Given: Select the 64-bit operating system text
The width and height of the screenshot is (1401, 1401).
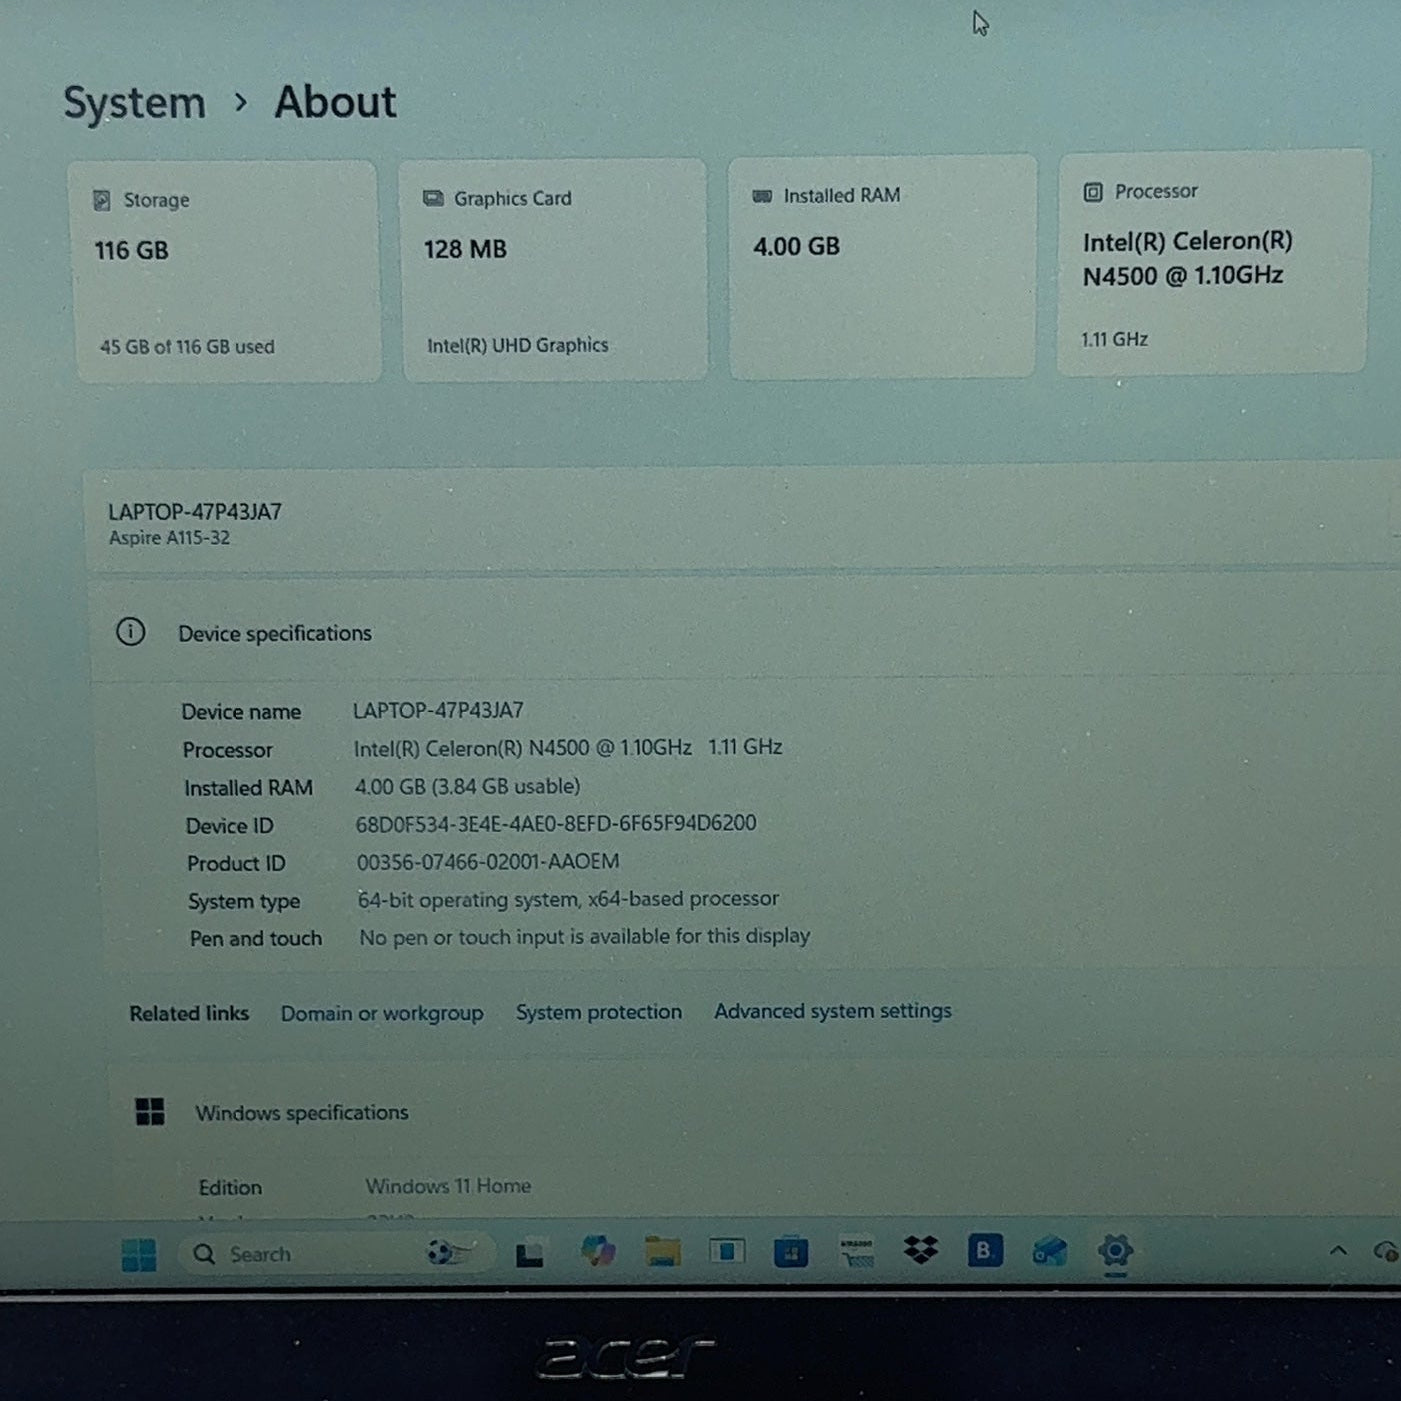Looking at the screenshot, I should click(568, 899).
